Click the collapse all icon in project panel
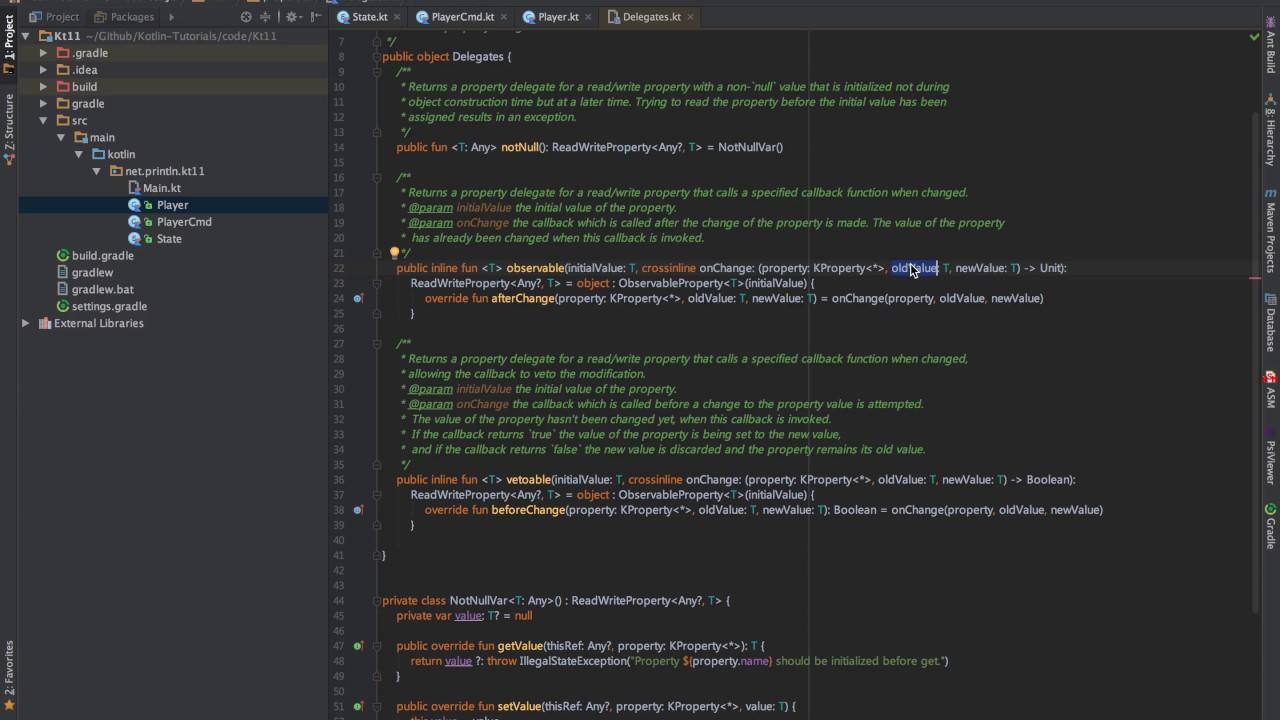1280x720 pixels. (x=266, y=17)
